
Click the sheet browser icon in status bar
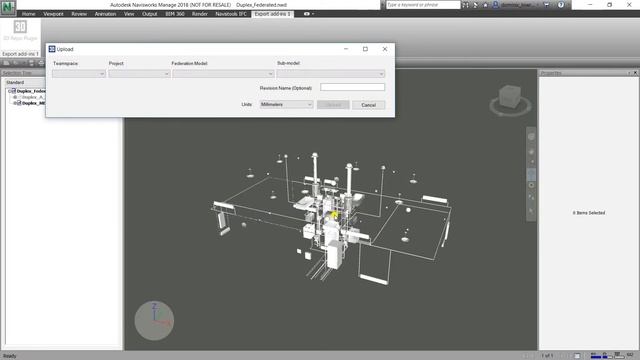tap(577, 356)
